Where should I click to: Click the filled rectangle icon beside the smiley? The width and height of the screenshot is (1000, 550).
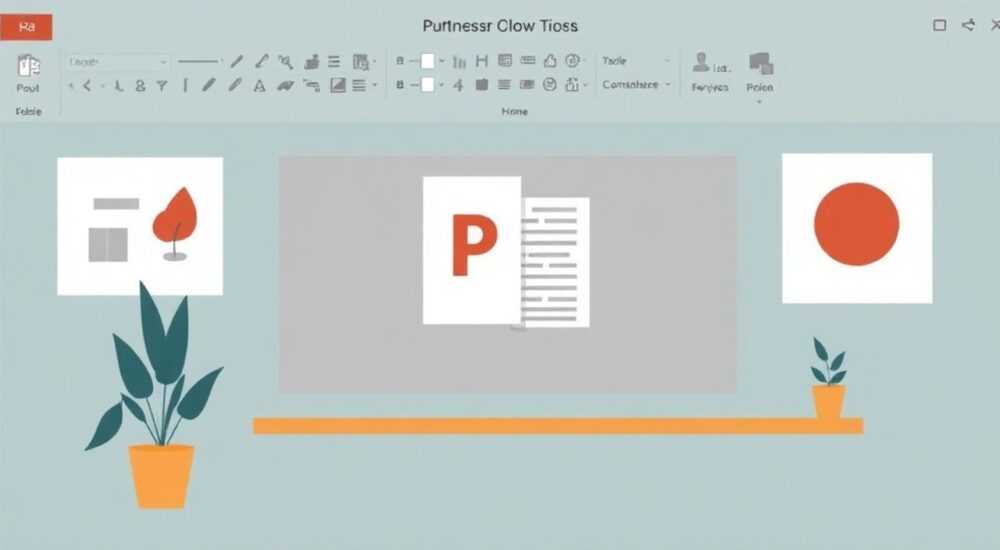[x=527, y=84]
